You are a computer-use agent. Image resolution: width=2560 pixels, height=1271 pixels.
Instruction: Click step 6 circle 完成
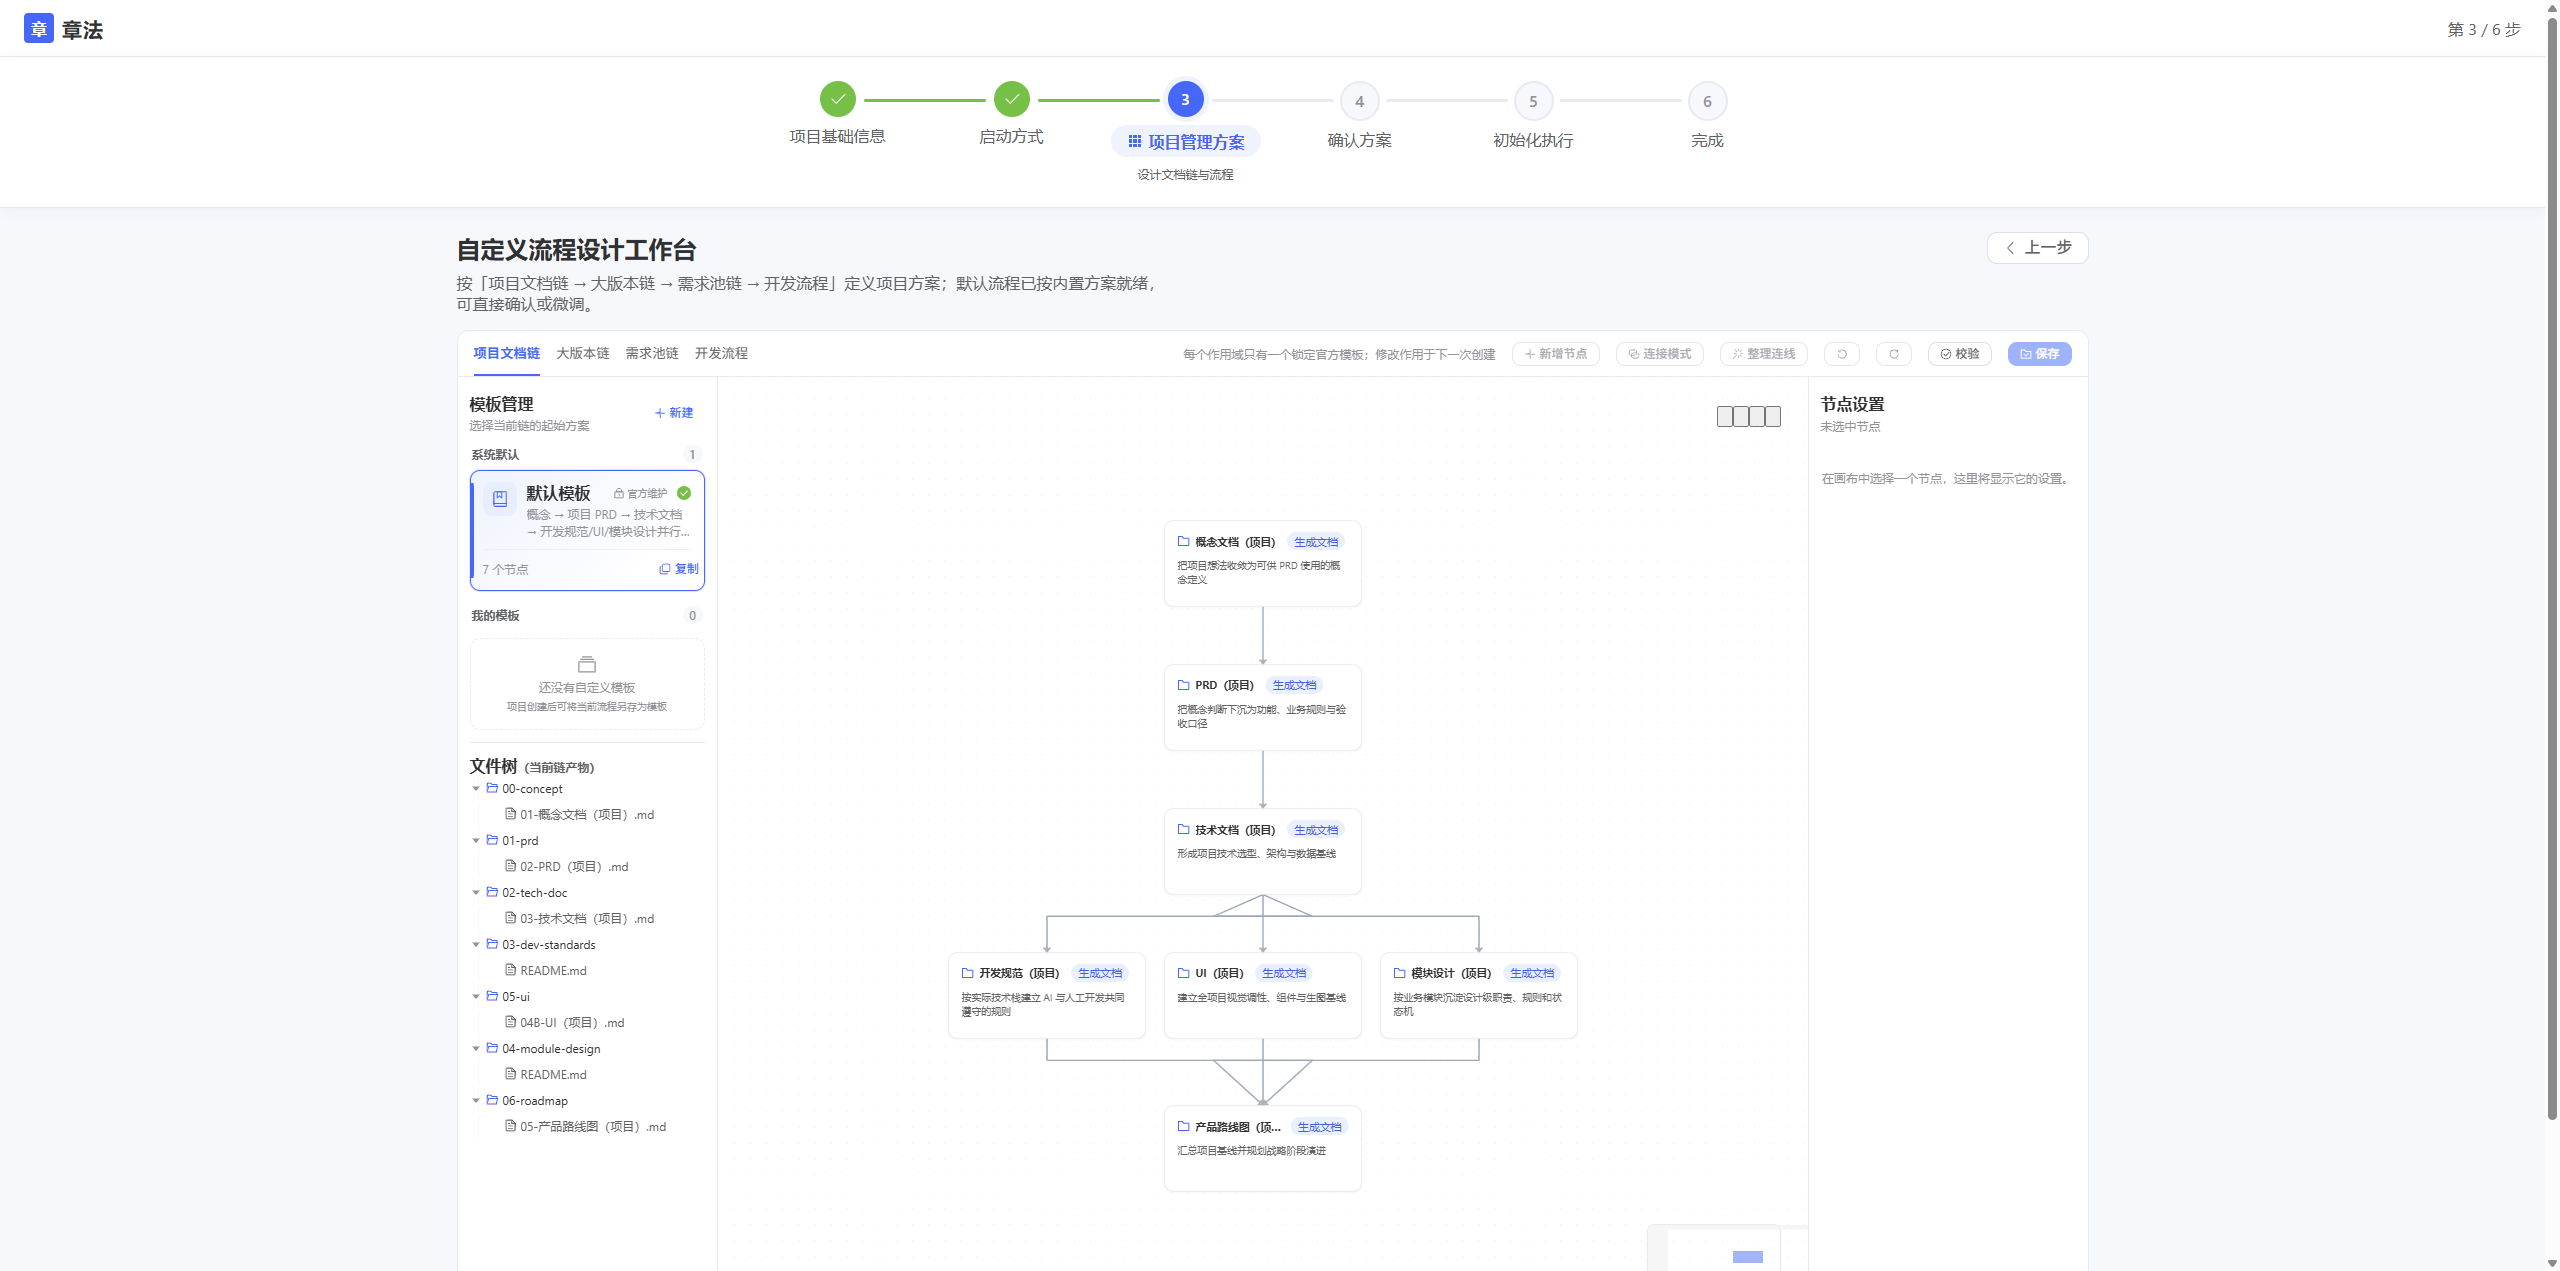point(1707,101)
